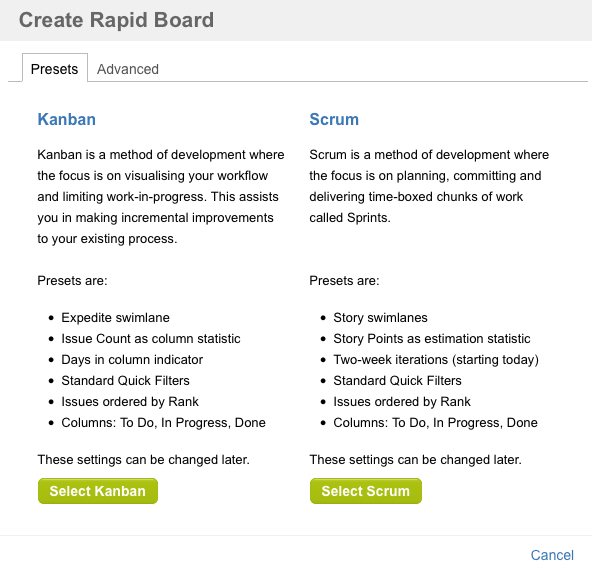Select the Two-week iterations list item
This screenshot has height=577, width=592.
436,360
